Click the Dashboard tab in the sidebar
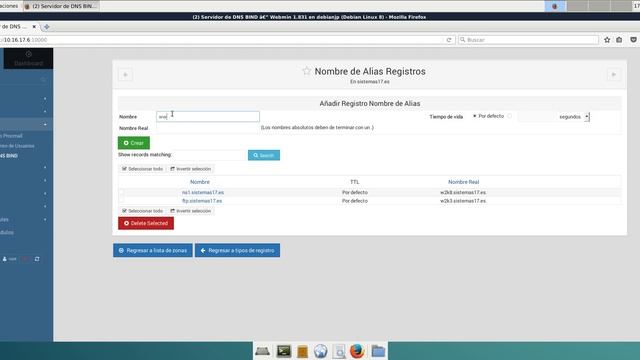The height and width of the screenshot is (360, 640). (x=28, y=58)
